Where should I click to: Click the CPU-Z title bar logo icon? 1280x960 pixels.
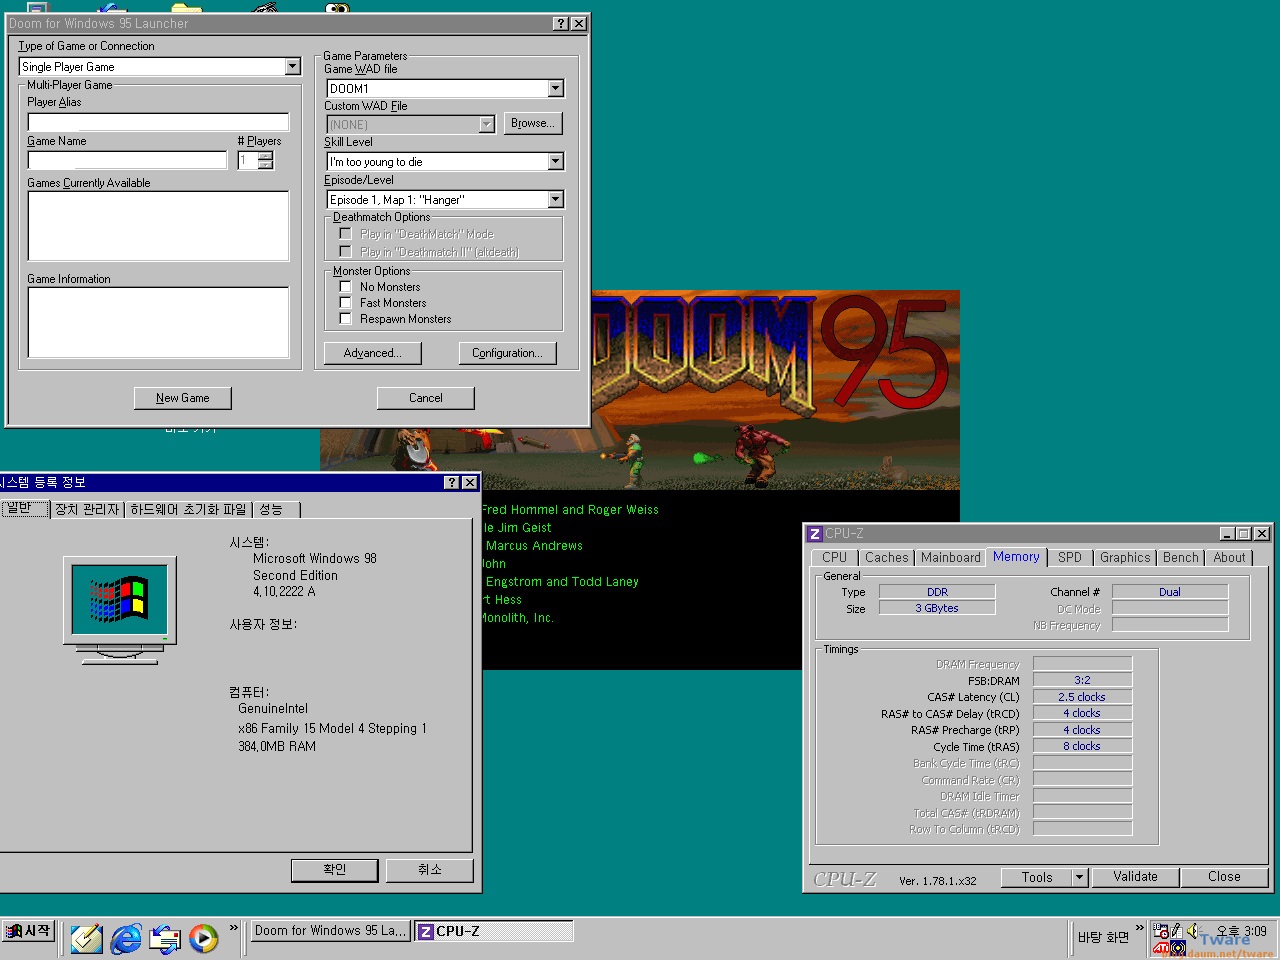point(815,534)
